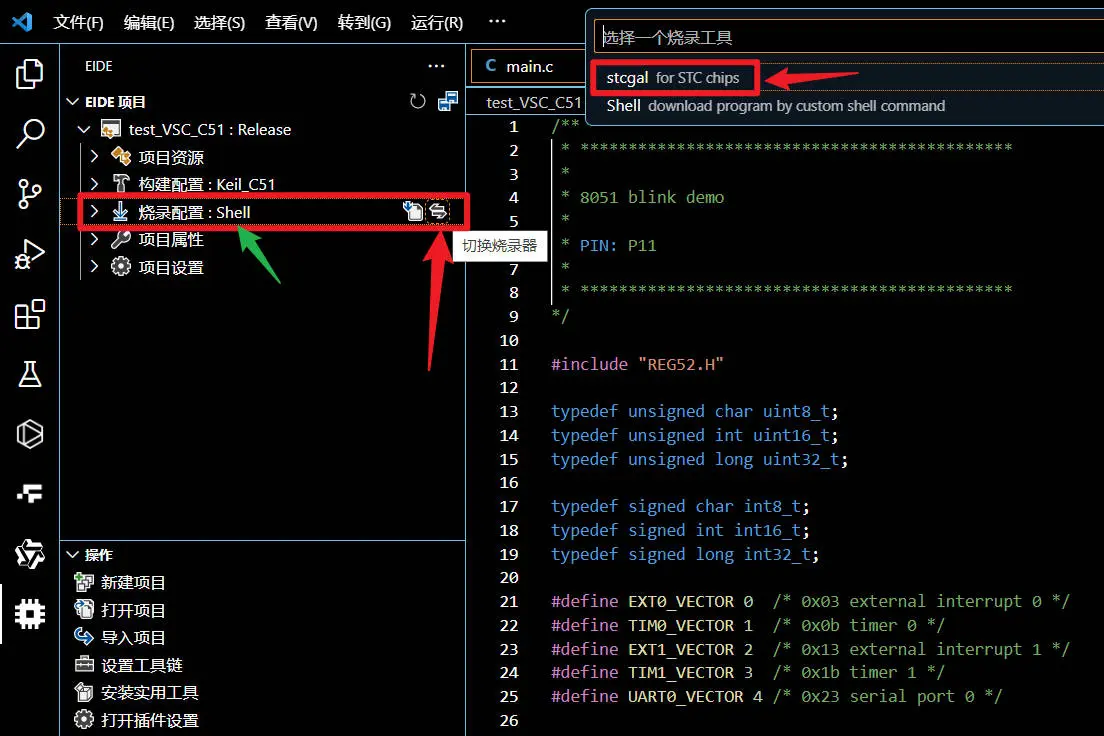Screen dimensions: 1104x736
Task: Click the #include "REG52.H" code line
Action: 637,364
